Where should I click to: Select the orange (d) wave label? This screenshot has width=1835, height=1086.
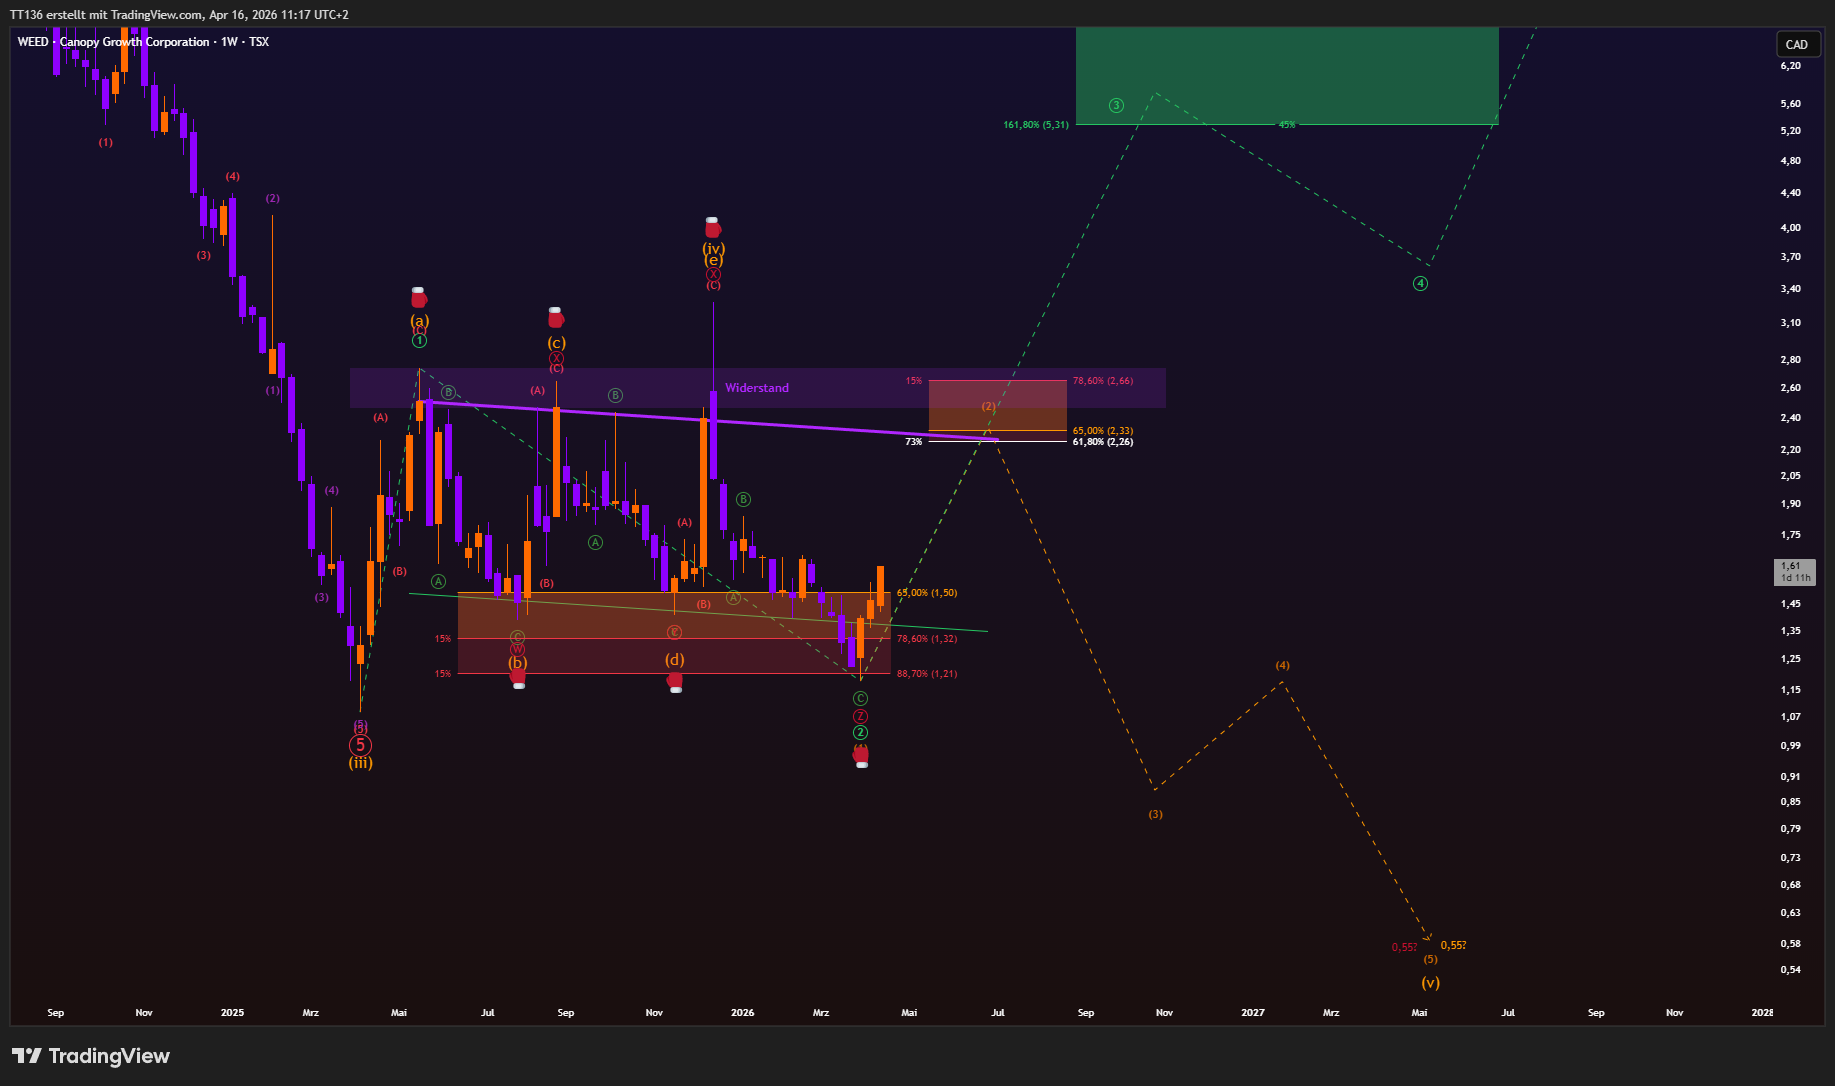675,660
